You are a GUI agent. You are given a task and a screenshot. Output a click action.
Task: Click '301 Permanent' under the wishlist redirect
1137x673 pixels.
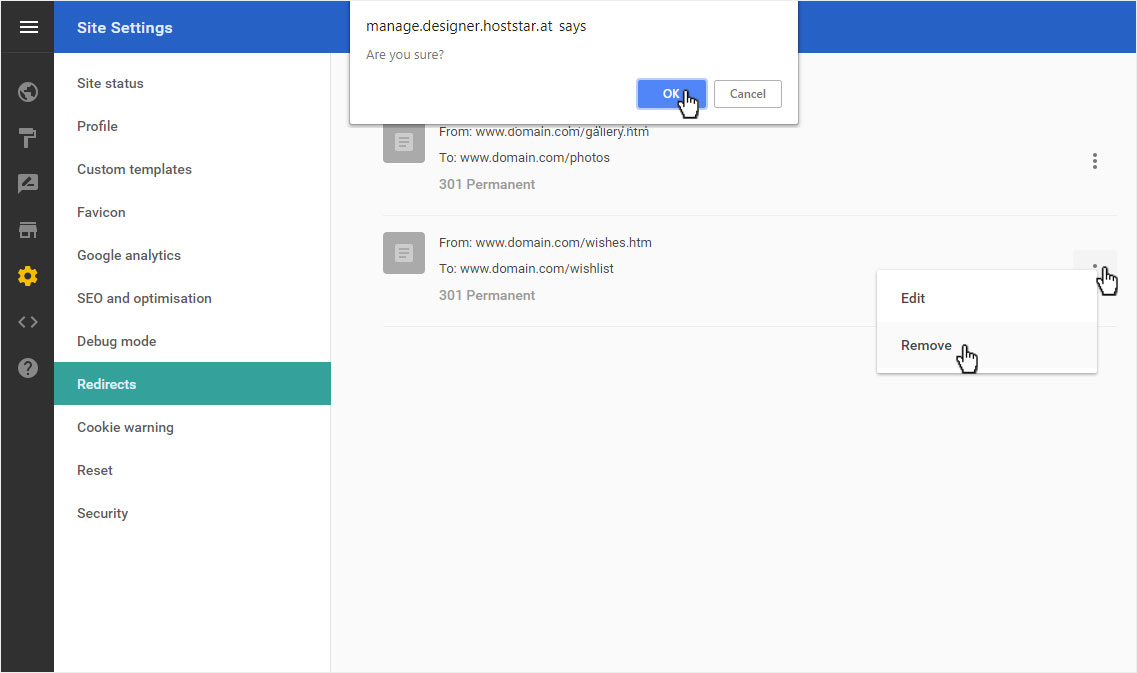pos(487,295)
